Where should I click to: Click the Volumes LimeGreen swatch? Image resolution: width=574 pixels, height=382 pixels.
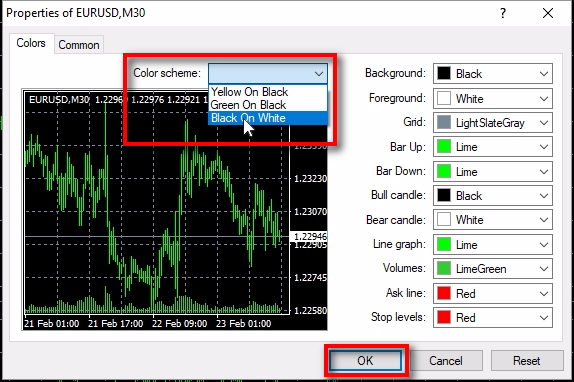444,269
